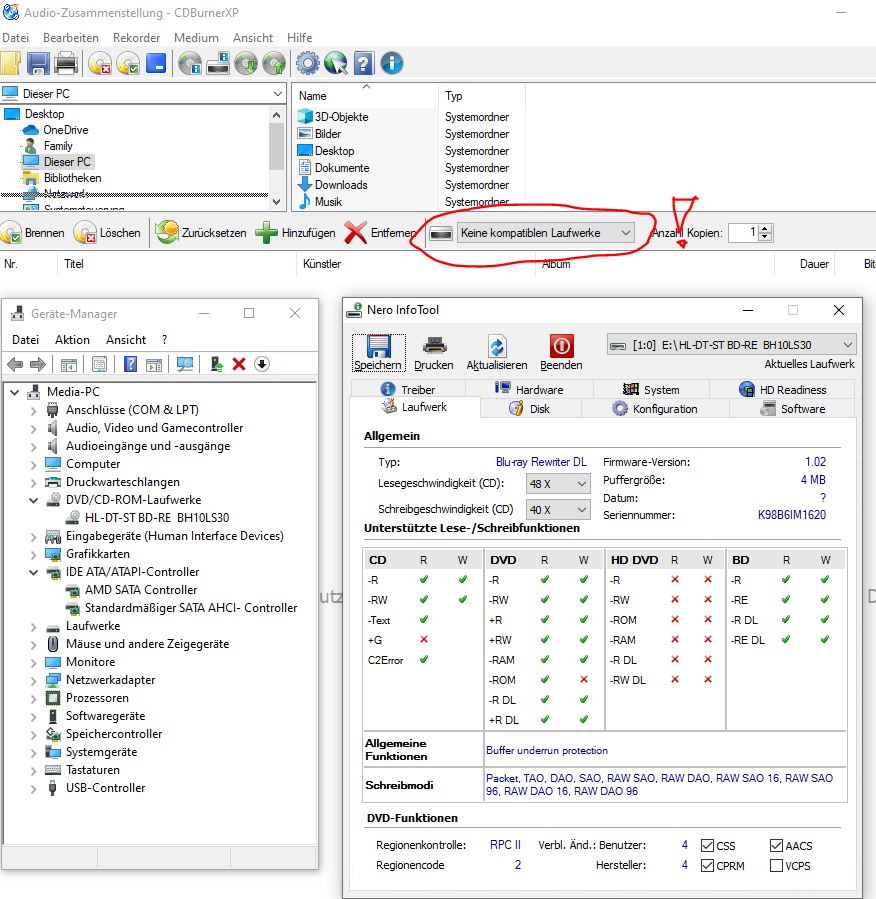Click the Print icon in CDBurnerXP toolbar
This screenshot has width=876, height=899.
[x=66, y=64]
